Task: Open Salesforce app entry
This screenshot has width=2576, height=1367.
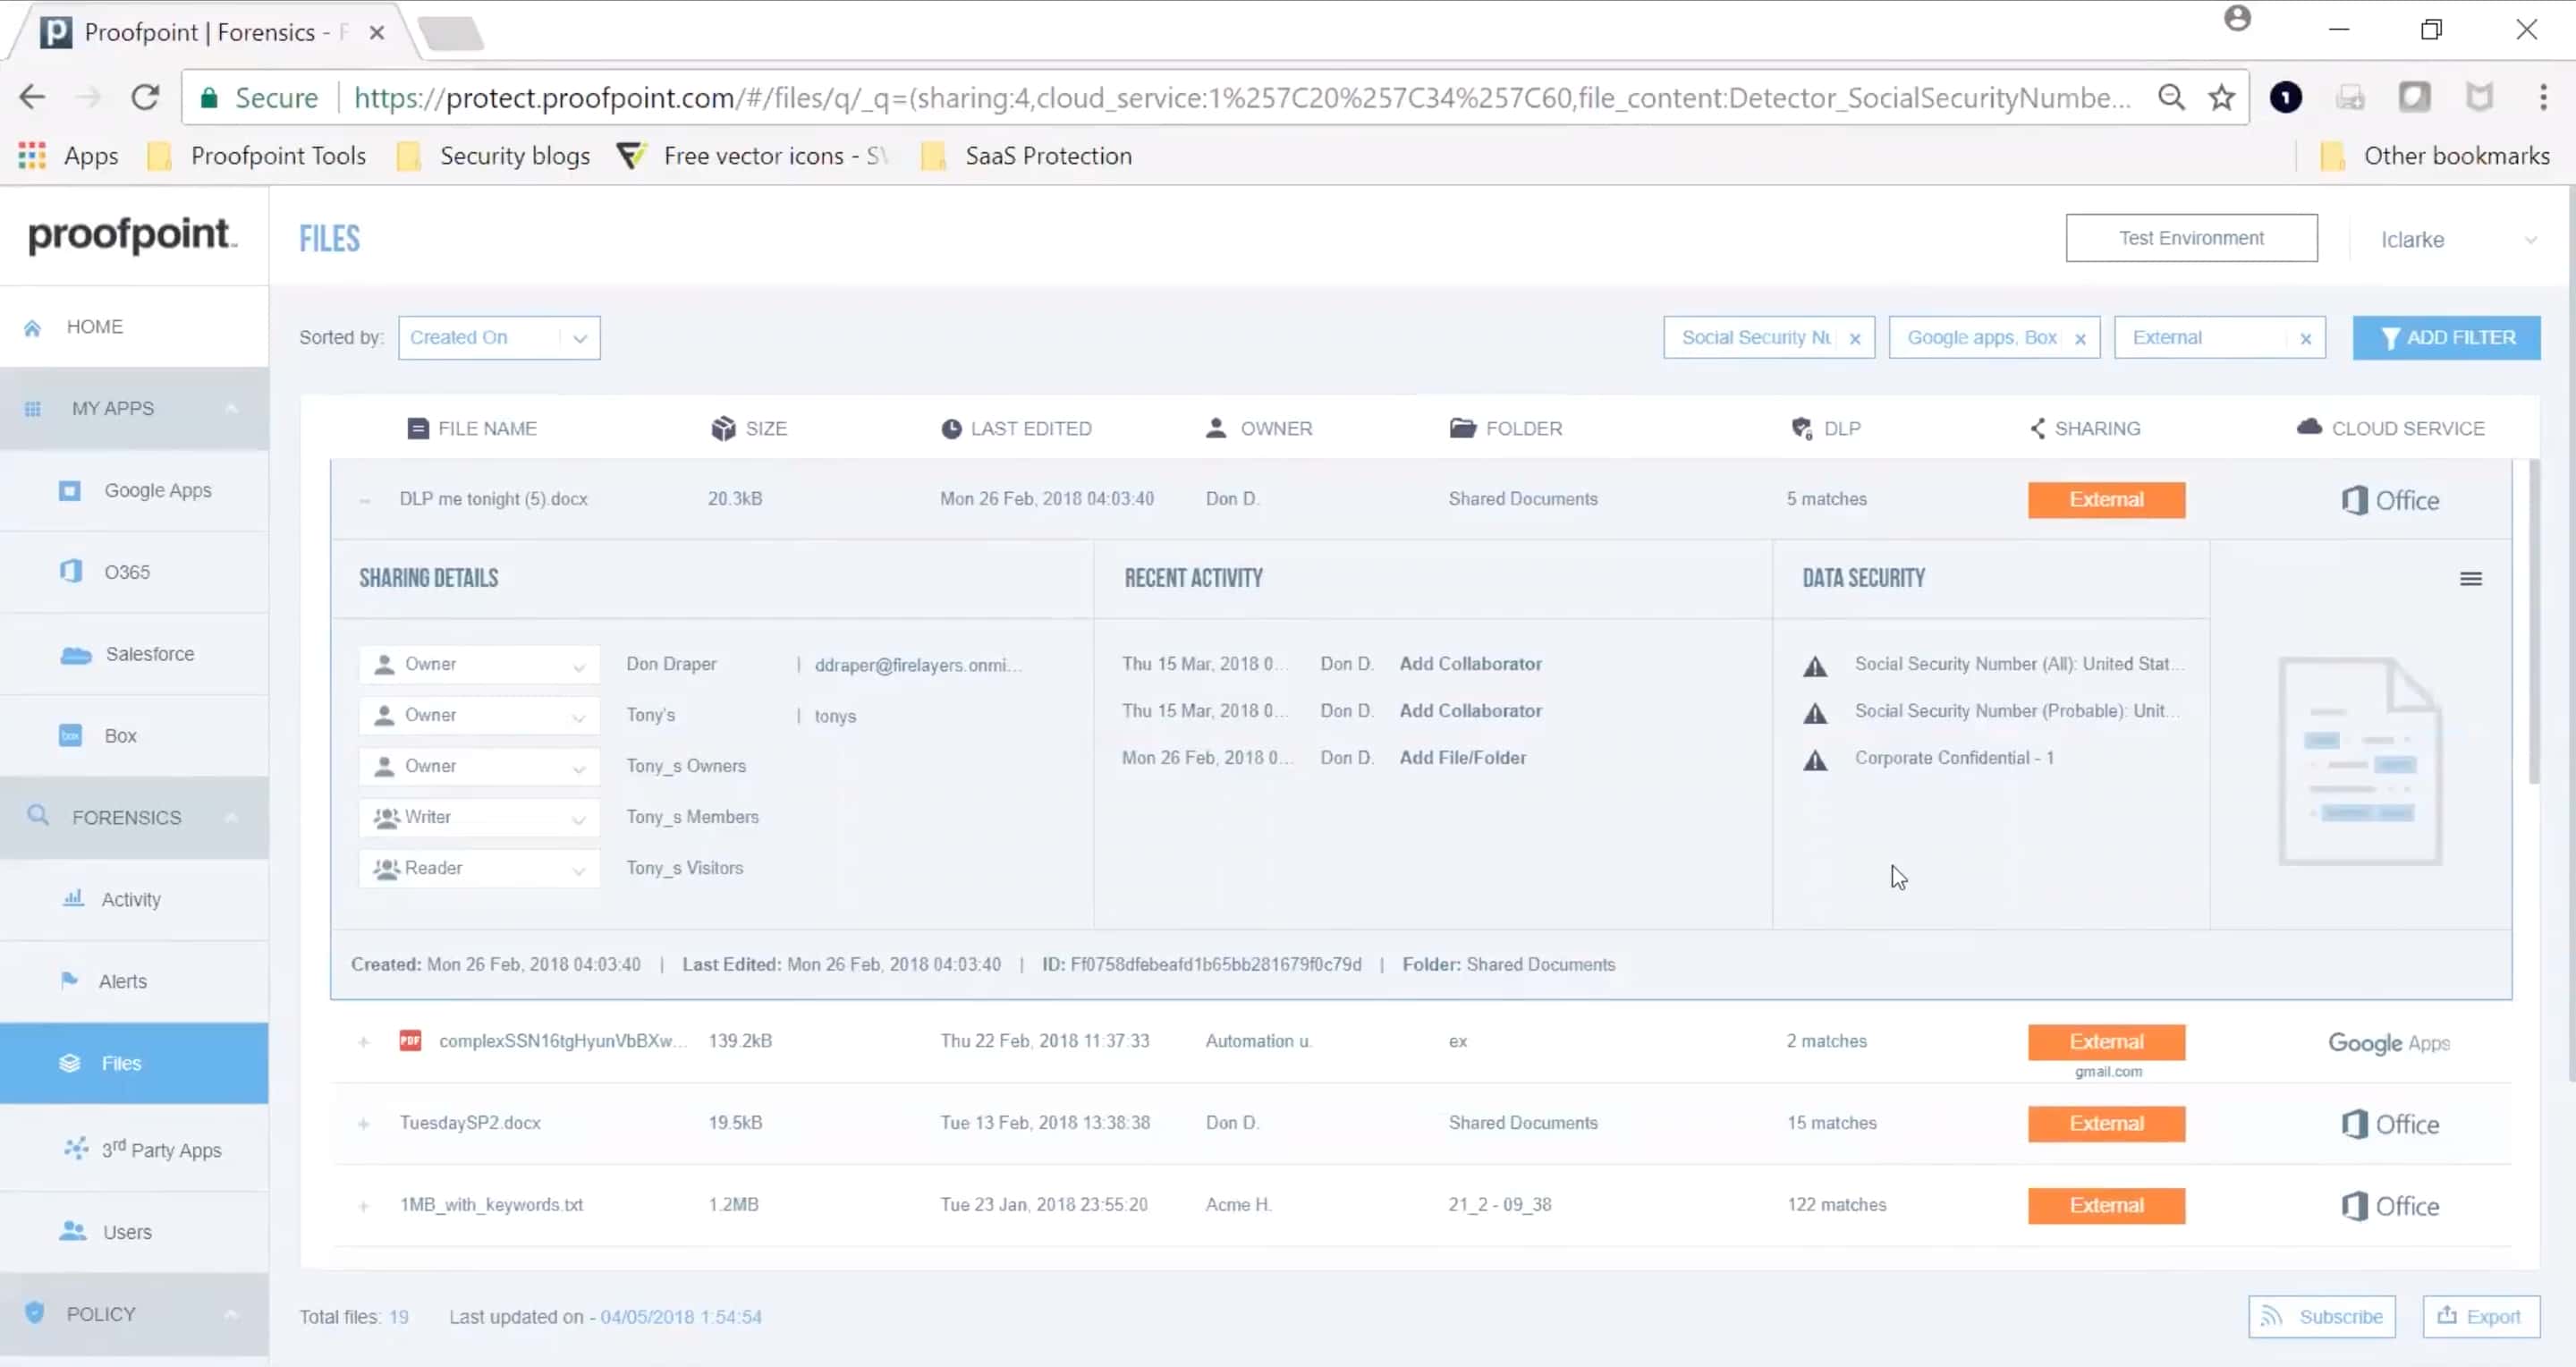Action: pos(134,654)
